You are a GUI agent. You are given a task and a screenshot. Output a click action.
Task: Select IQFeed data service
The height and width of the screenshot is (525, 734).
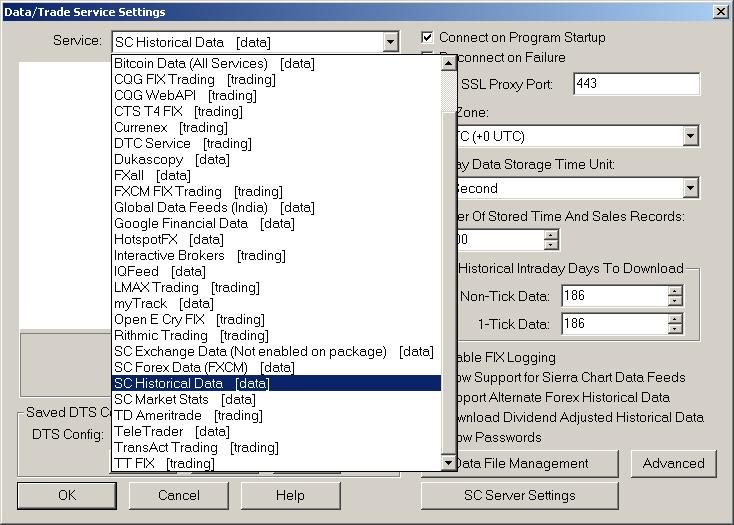pos(277,271)
